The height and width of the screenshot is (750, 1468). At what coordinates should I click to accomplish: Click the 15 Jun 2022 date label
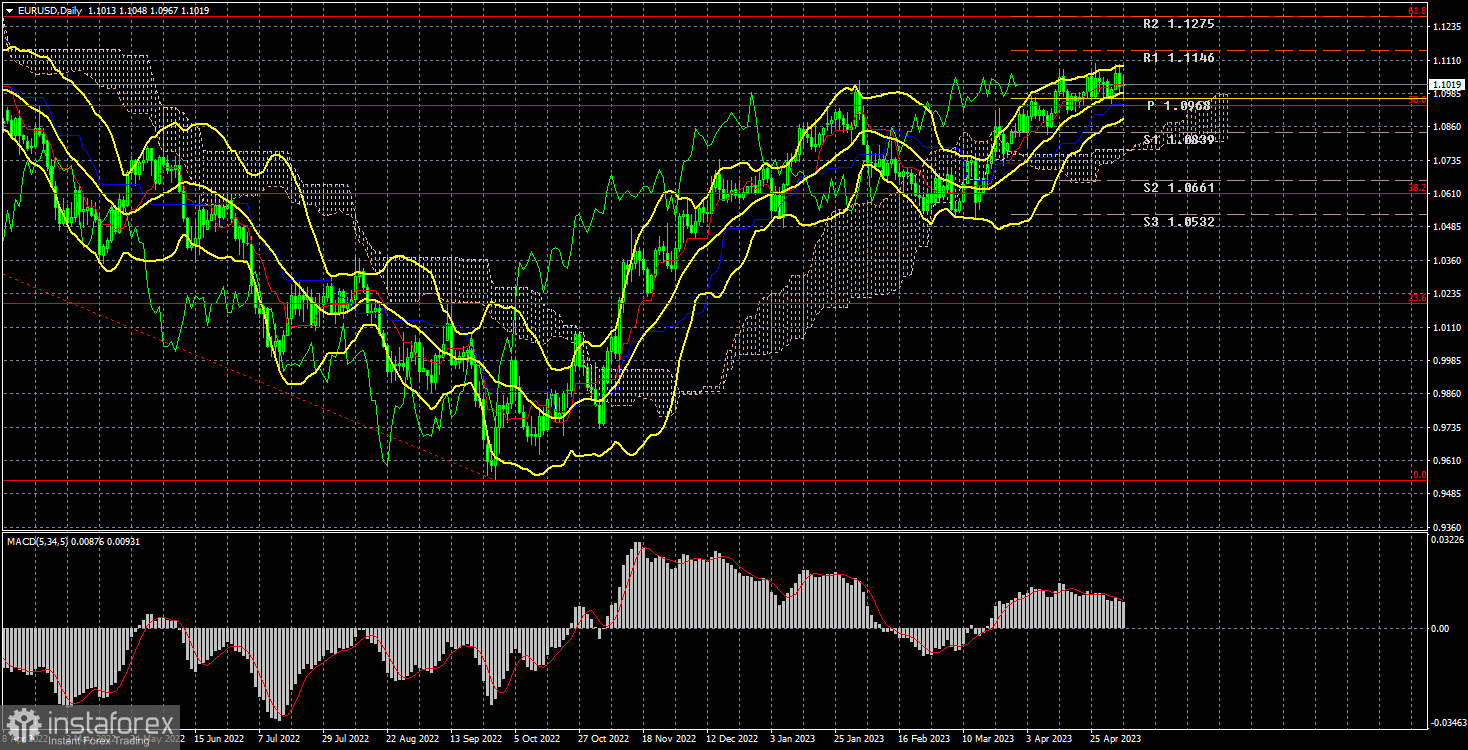click(218, 739)
